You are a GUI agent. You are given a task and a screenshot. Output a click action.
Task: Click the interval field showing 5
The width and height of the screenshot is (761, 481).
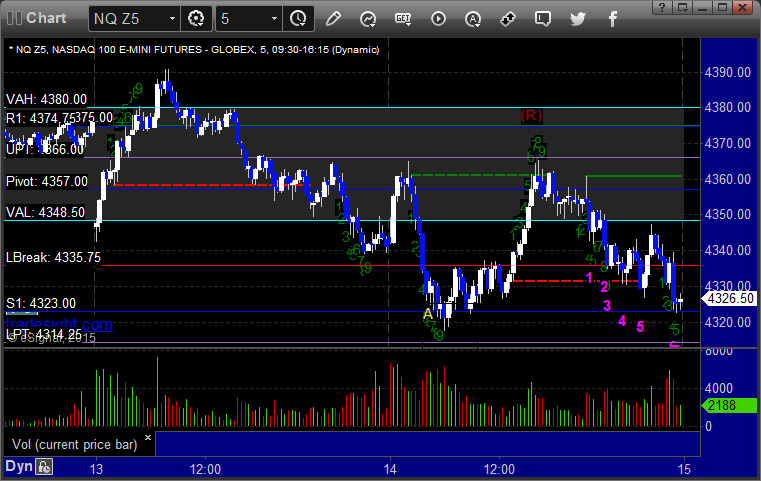tap(243, 19)
